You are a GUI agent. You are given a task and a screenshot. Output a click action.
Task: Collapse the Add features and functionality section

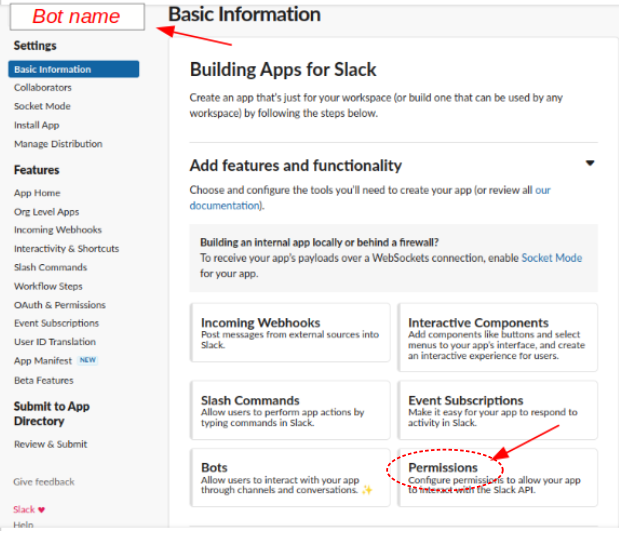(x=590, y=163)
